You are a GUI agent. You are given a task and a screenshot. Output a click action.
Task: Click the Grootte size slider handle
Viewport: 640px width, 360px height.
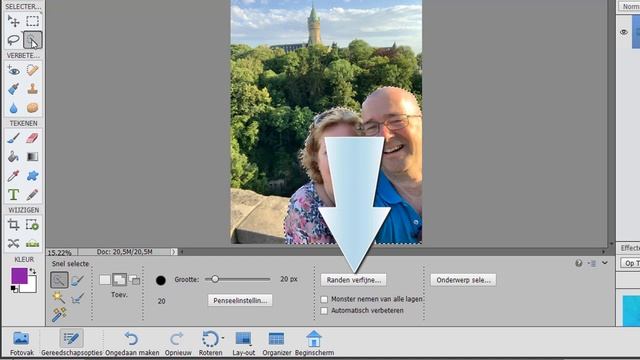pos(215,279)
